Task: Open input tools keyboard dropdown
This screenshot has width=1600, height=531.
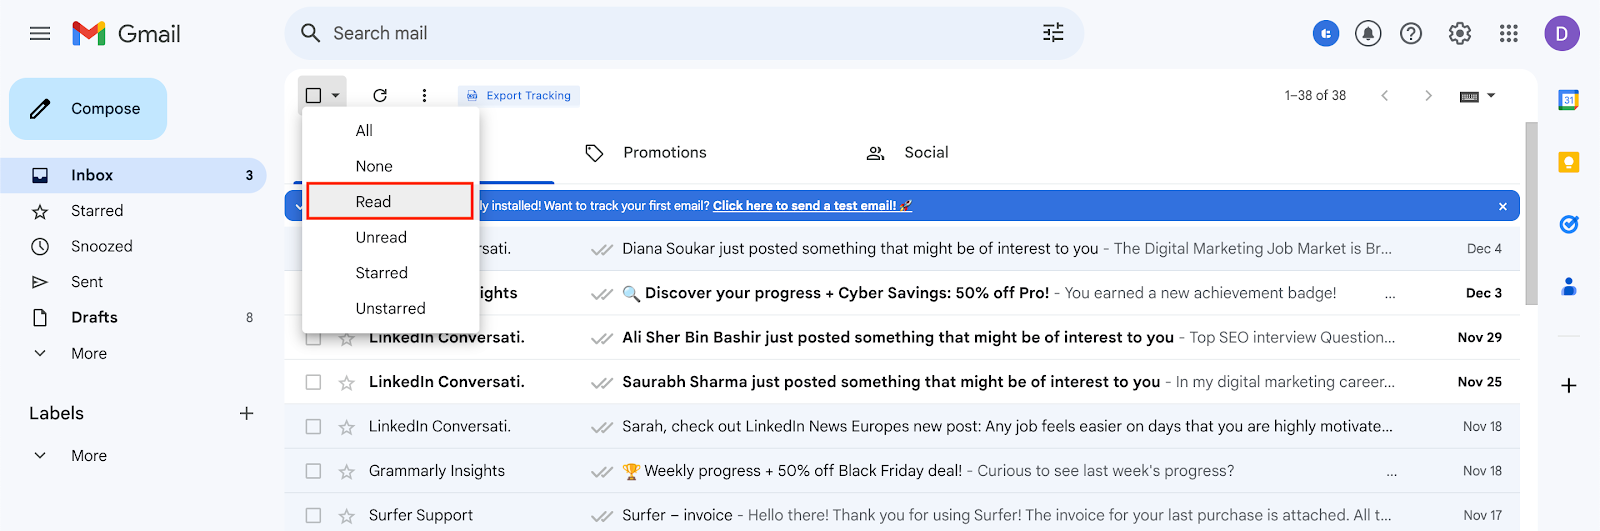Action: coord(1477,96)
